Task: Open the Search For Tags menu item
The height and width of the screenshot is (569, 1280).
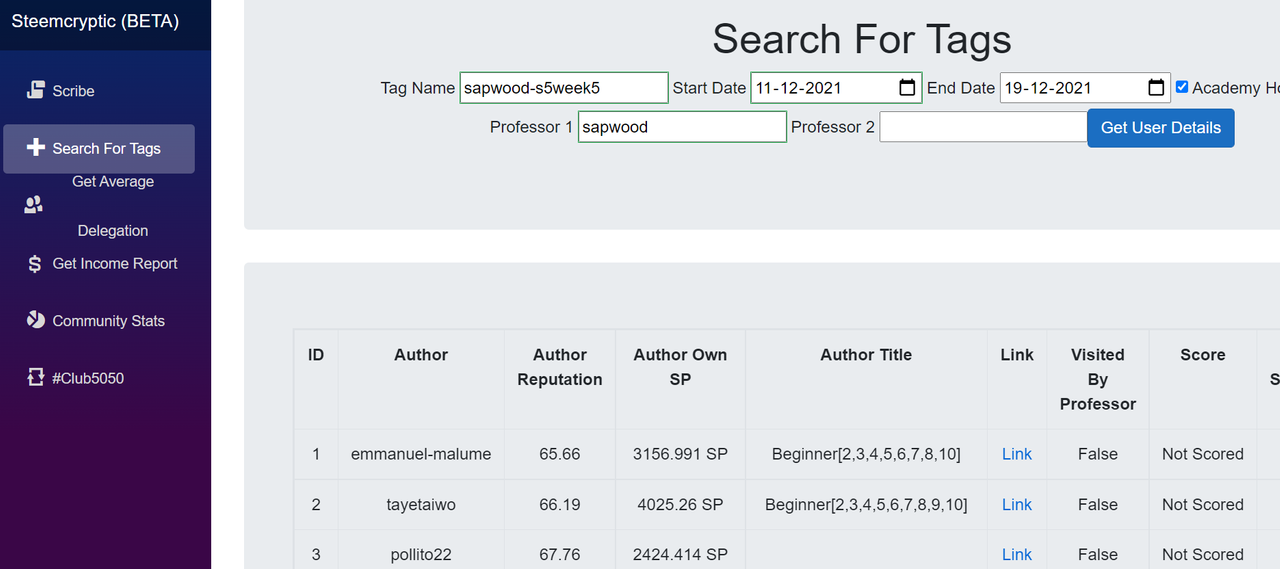Action: [99, 149]
